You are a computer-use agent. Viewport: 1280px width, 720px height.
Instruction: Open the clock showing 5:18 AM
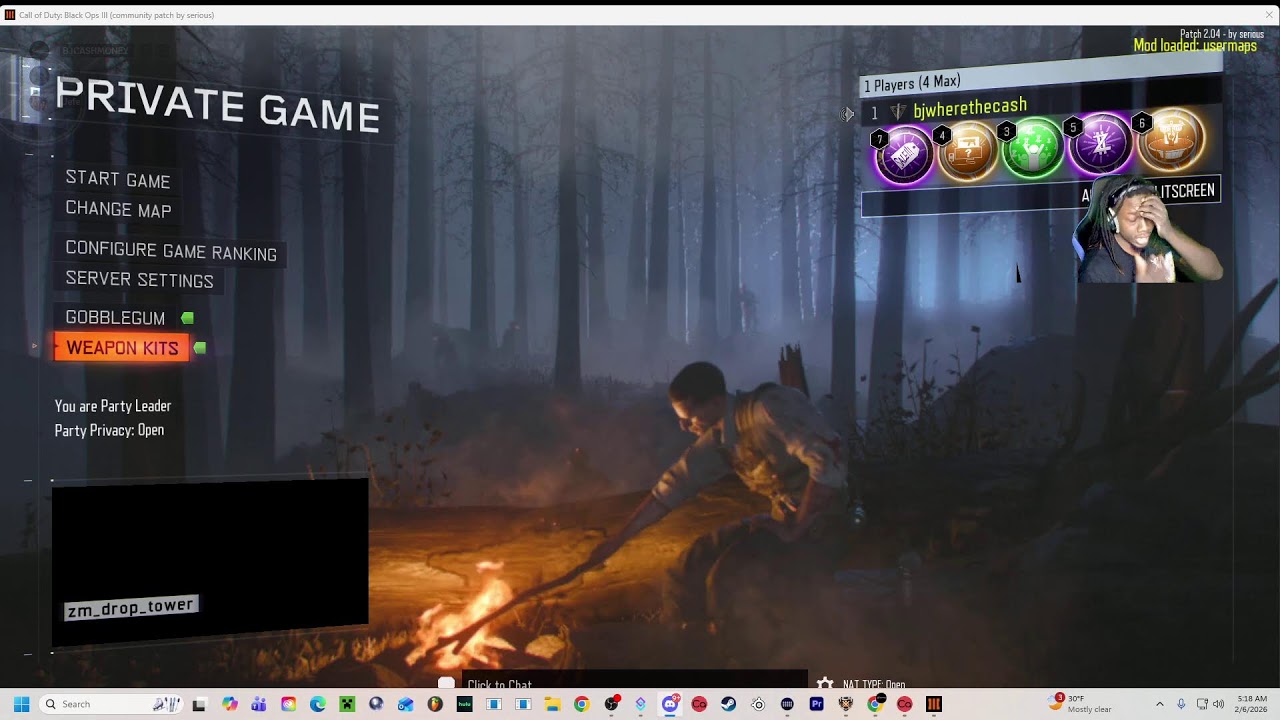coord(1252,704)
